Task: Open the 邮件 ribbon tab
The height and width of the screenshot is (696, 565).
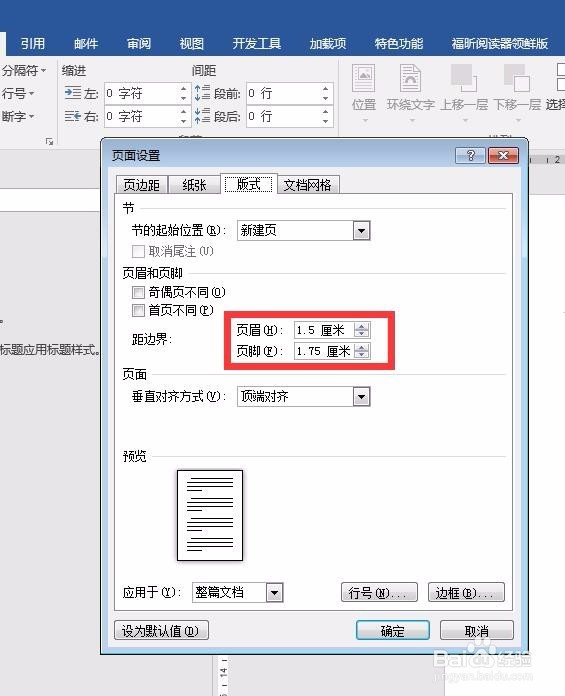Action: tap(86, 43)
